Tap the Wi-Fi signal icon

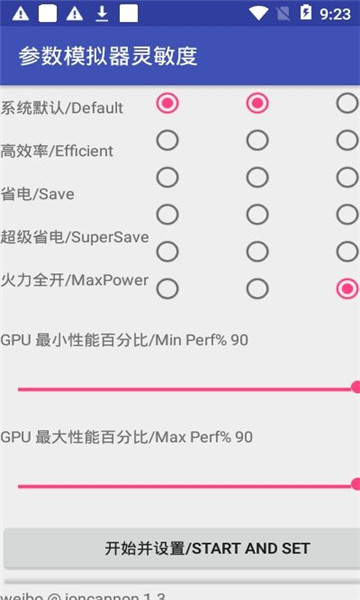(259, 13)
